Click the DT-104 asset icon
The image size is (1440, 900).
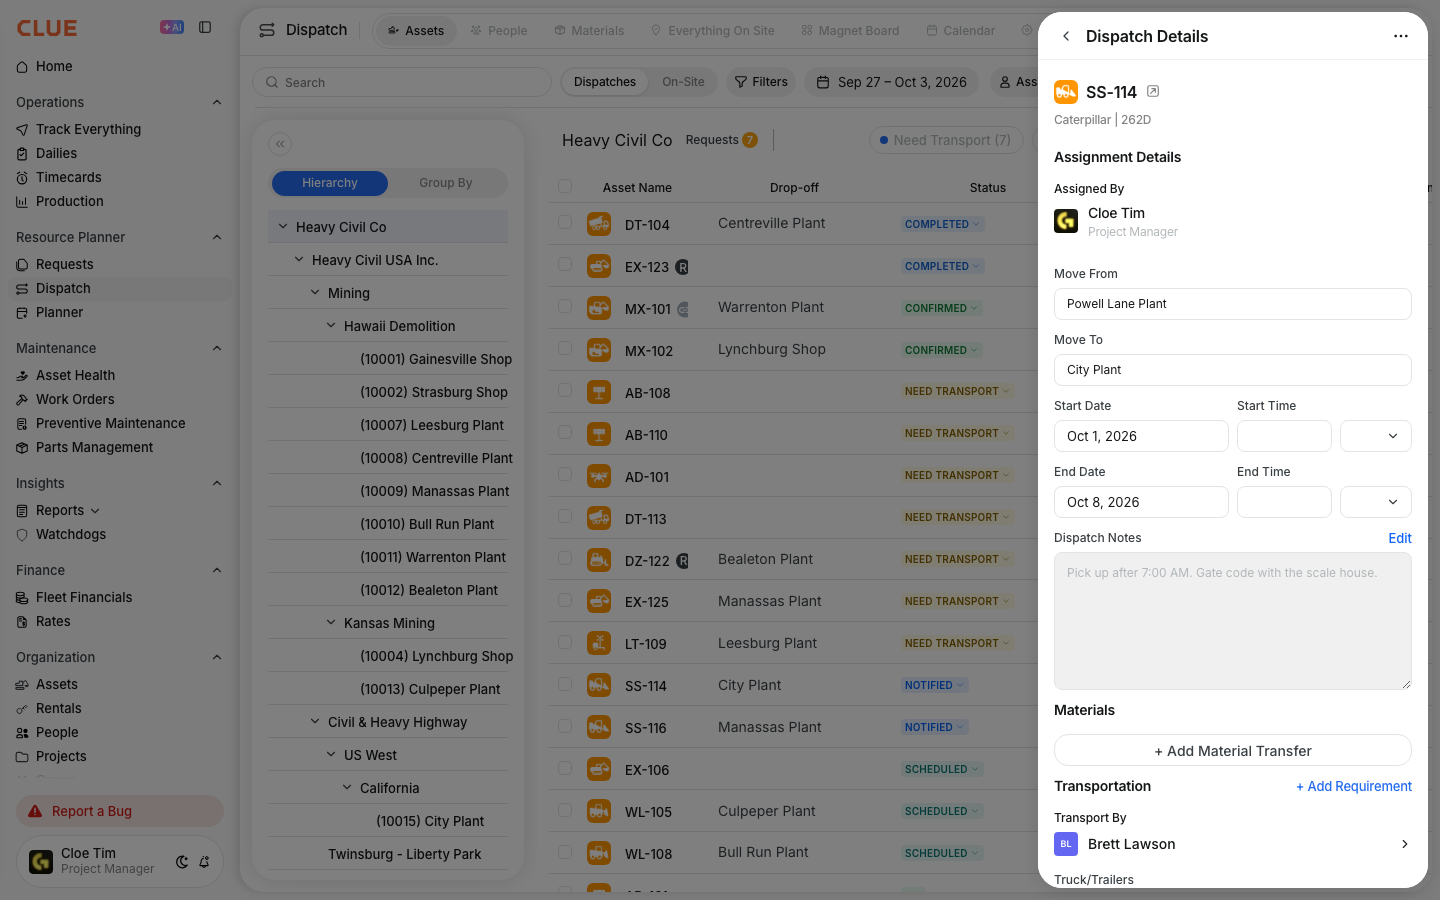click(x=599, y=224)
